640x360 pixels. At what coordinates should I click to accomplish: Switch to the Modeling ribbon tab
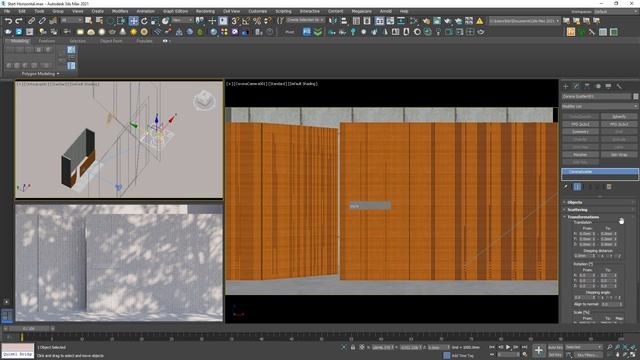coord(20,41)
